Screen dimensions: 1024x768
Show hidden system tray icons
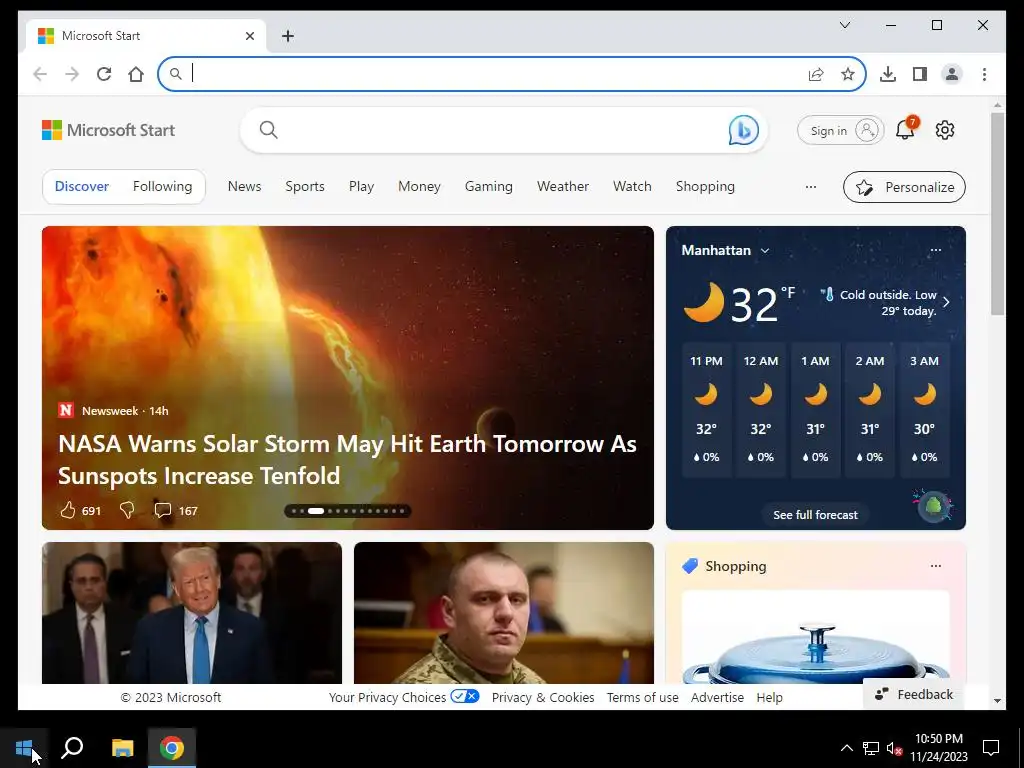click(846, 748)
